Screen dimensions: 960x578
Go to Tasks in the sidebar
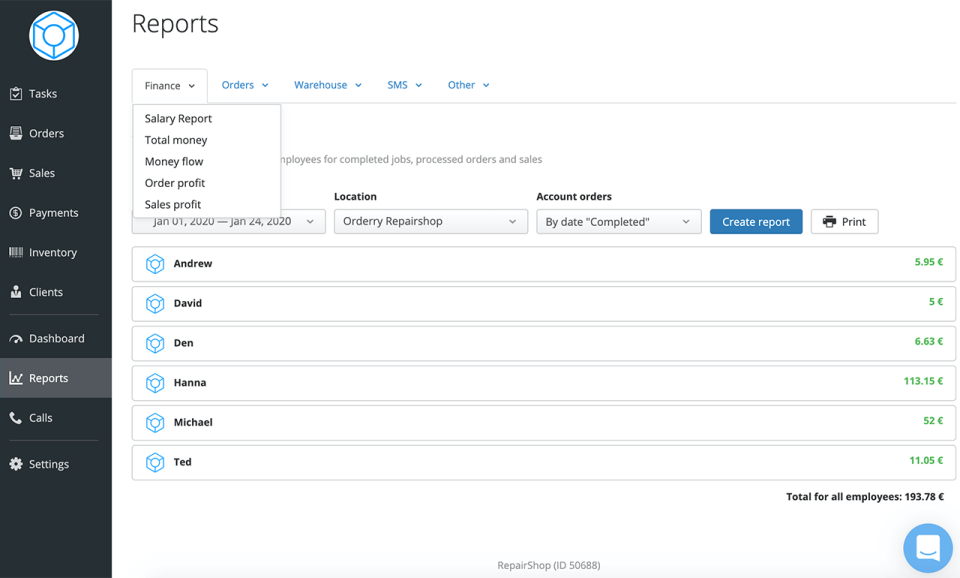point(43,94)
